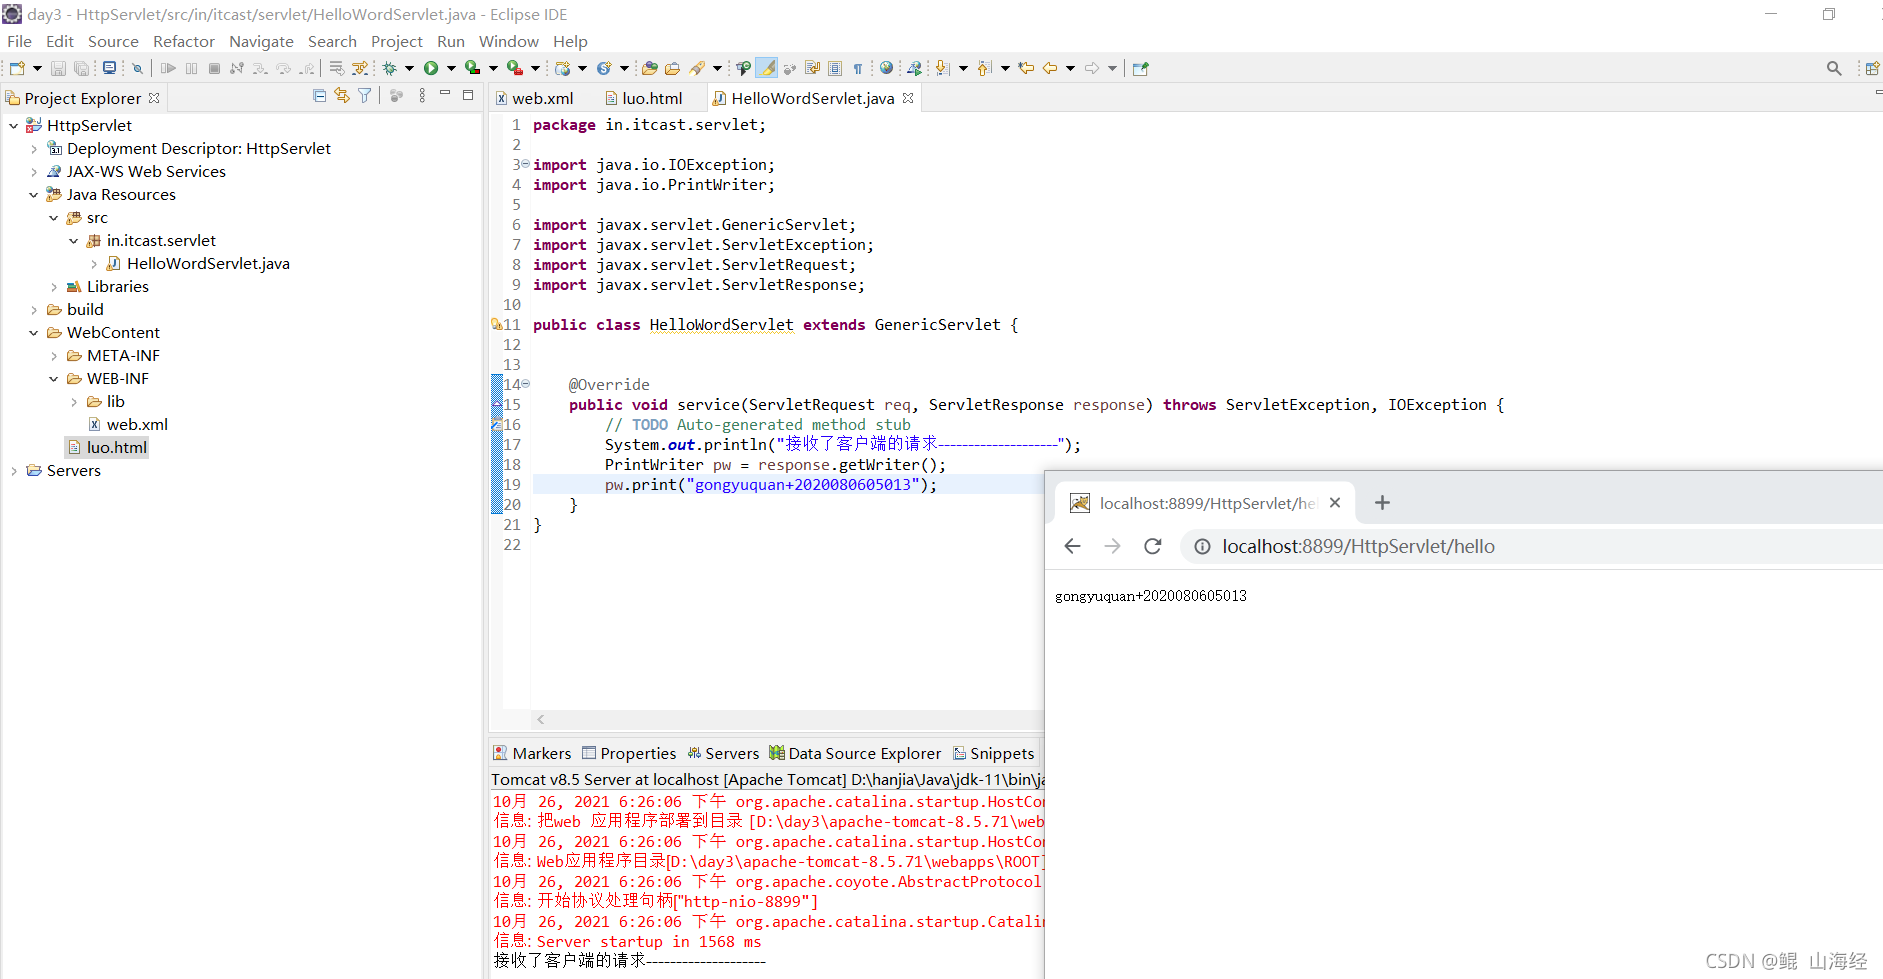Open the Snippets view tab
The width and height of the screenshot is (1883, 979).
pos(994,753)
